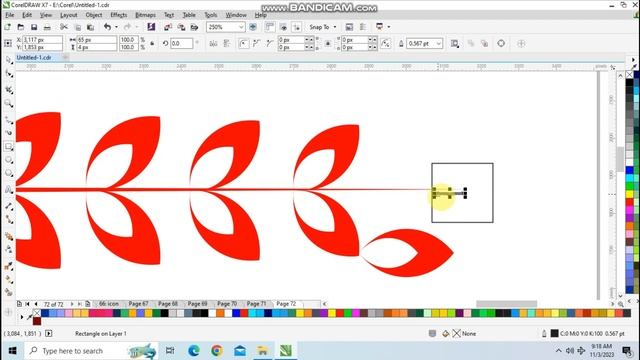Click the Open folder icon in toolbar
The height and width of the screenshot is (360, 640).
pos(20,27)
